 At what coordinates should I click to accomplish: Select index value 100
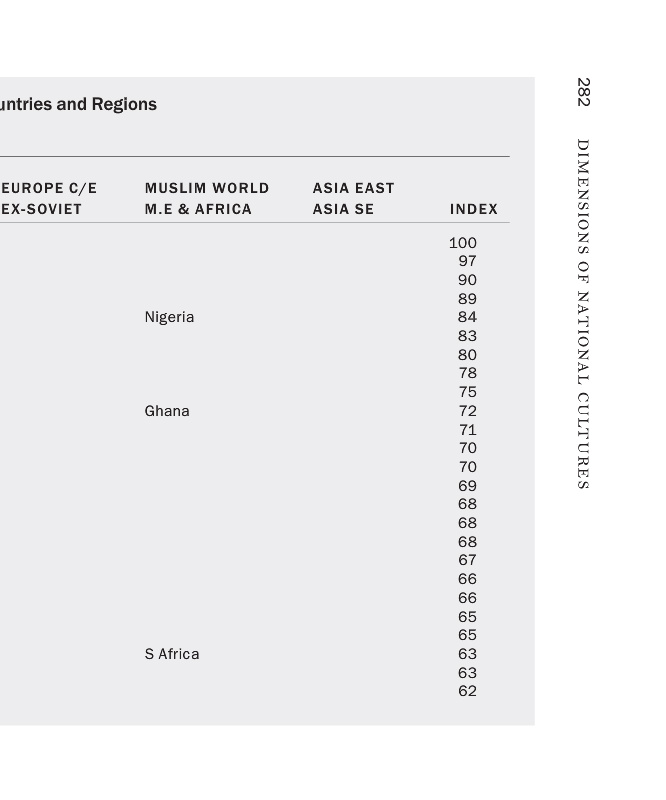[463, 243]
